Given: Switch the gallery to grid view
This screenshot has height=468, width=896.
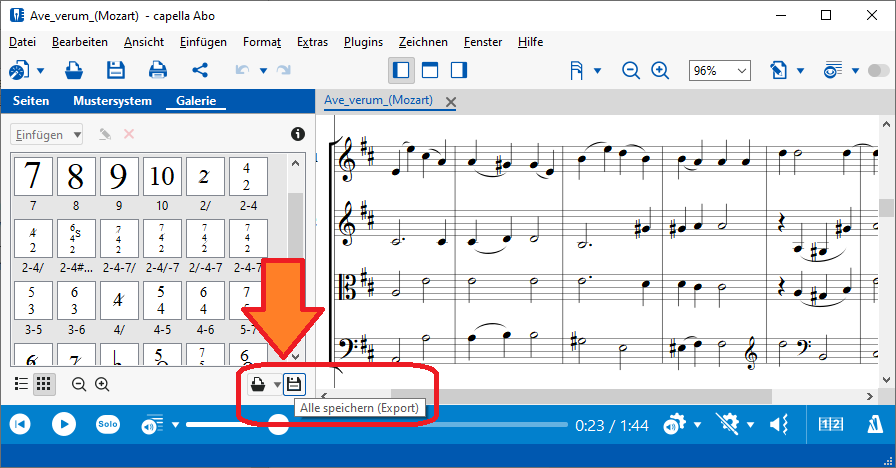Looking at the screenshot, I should [43, 383].
